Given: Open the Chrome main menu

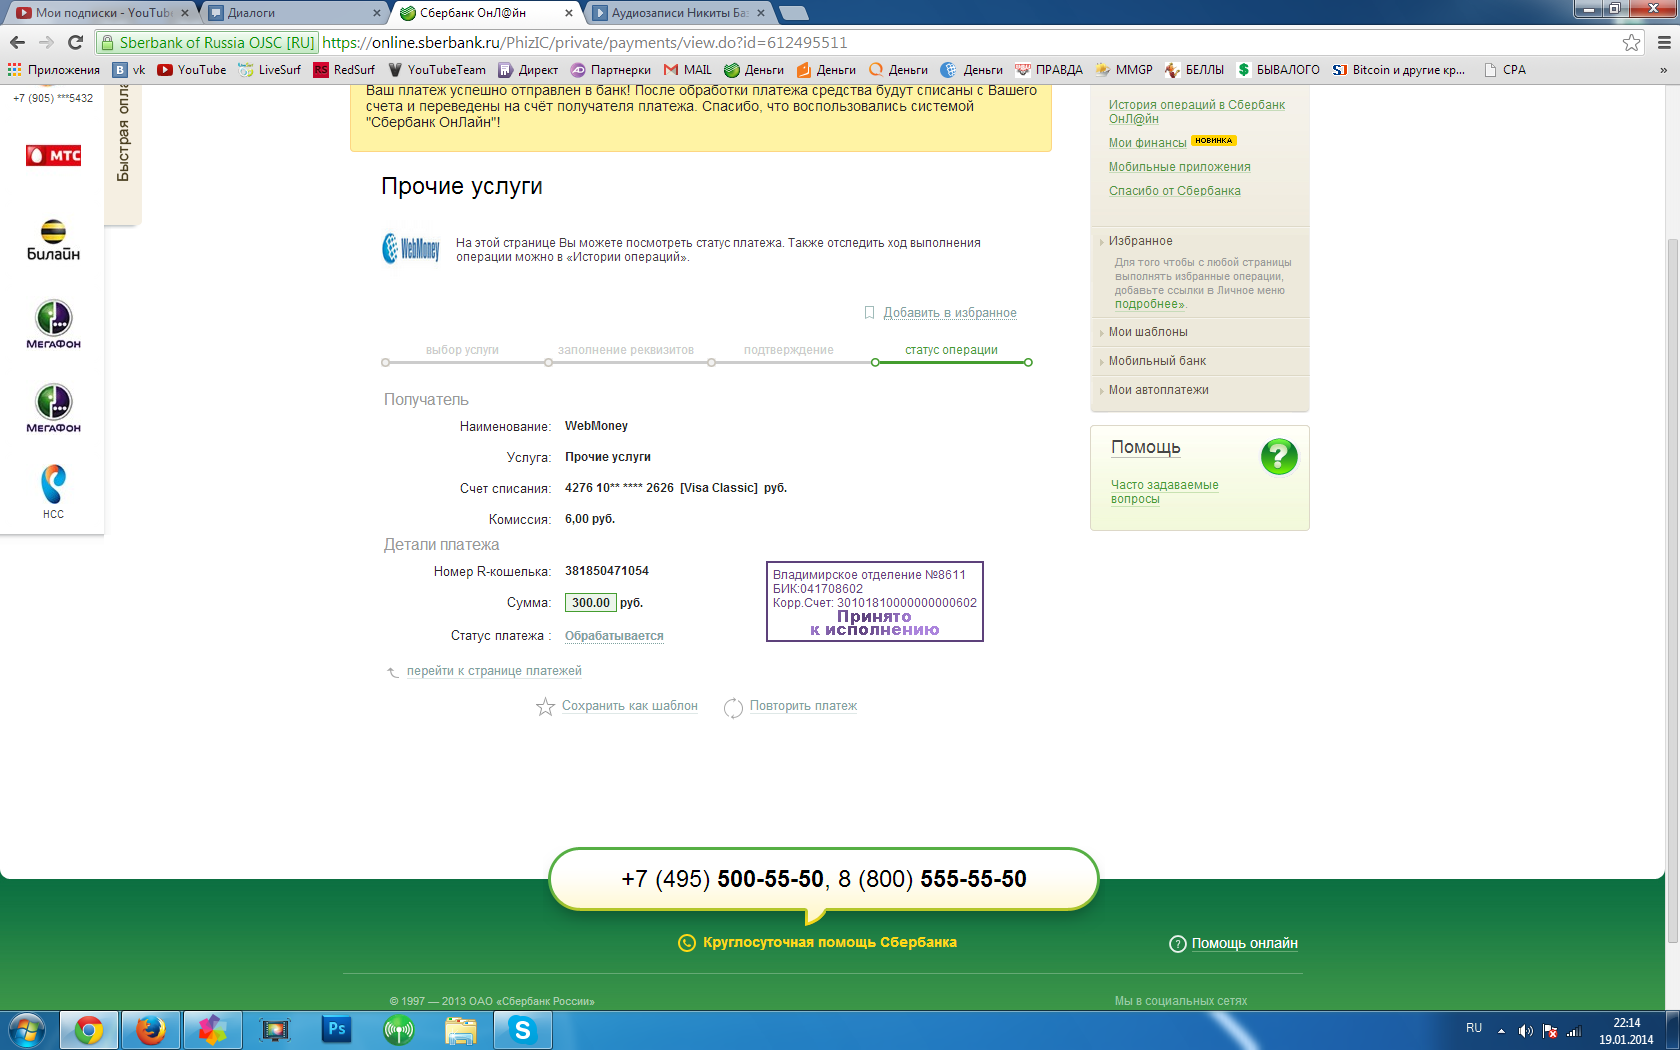Looking at the screenshot, I should point(1664,42).
